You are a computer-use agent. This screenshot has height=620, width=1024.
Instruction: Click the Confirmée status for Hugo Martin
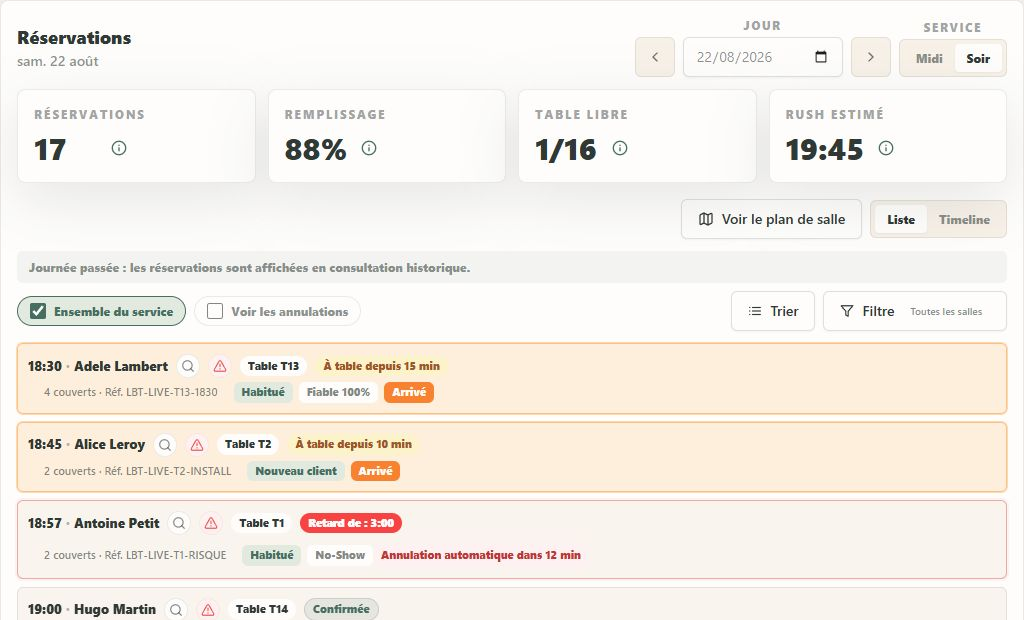pos(341,609)
